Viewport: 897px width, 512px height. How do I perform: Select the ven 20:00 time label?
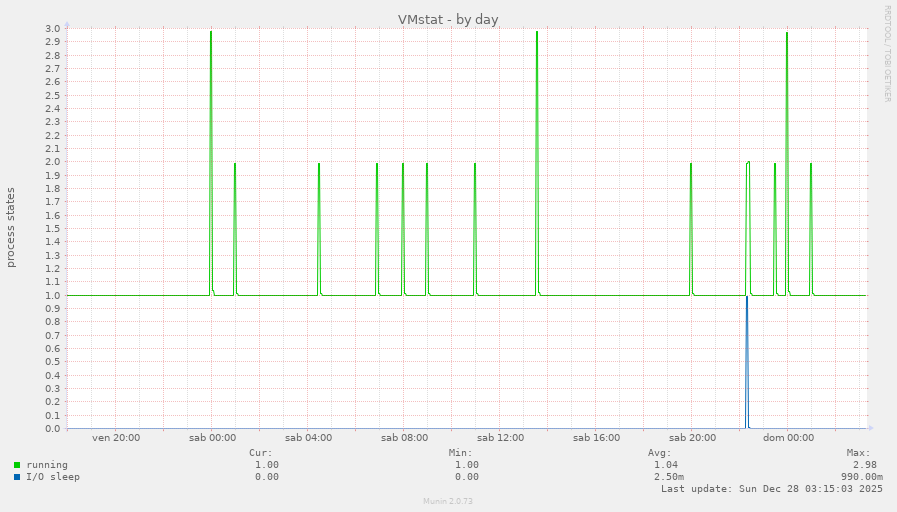click(116, 438)
